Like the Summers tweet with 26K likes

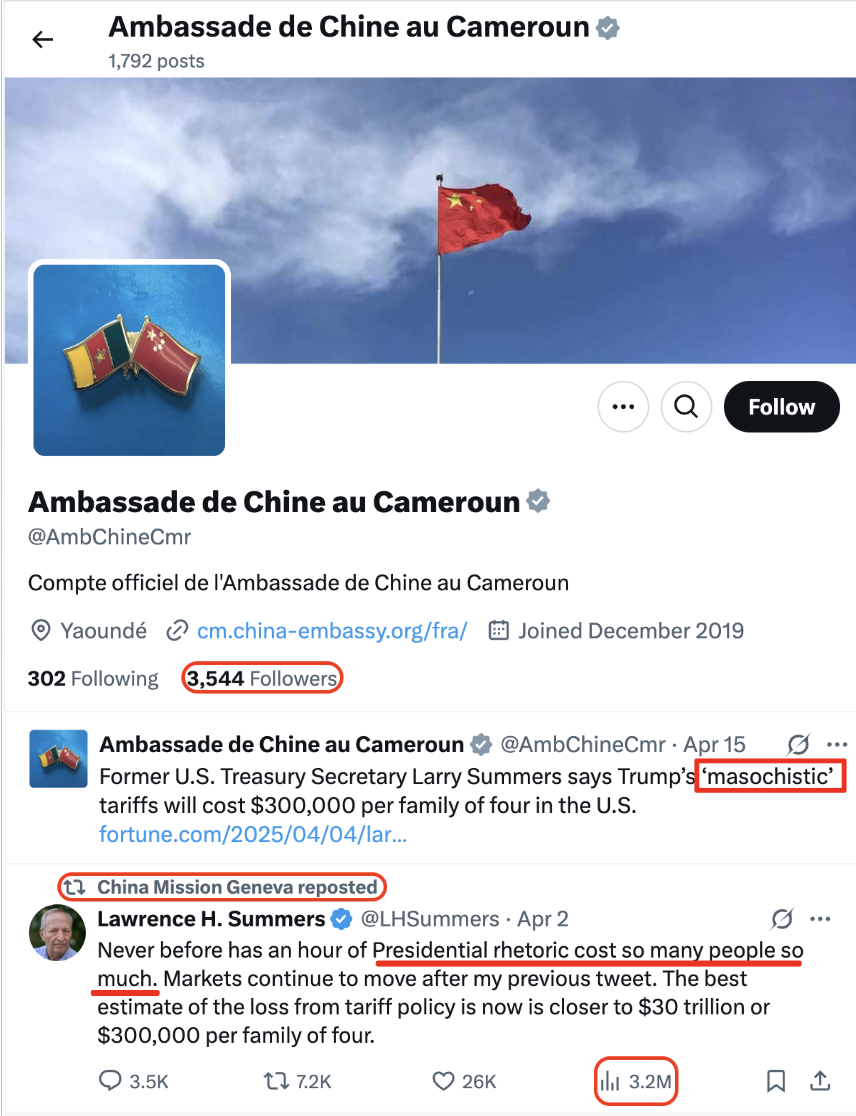[x=463, y=1081]
